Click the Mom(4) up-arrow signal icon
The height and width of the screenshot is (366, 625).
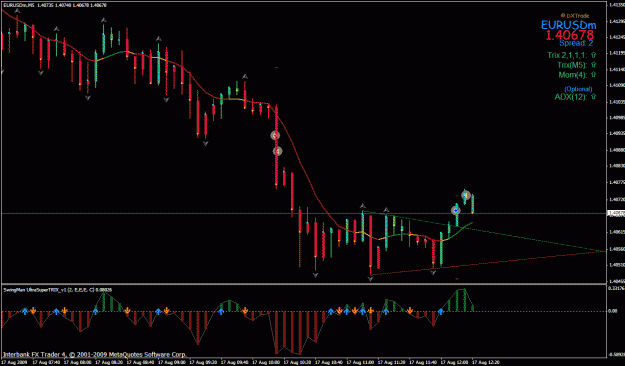(x=594, y=75)
